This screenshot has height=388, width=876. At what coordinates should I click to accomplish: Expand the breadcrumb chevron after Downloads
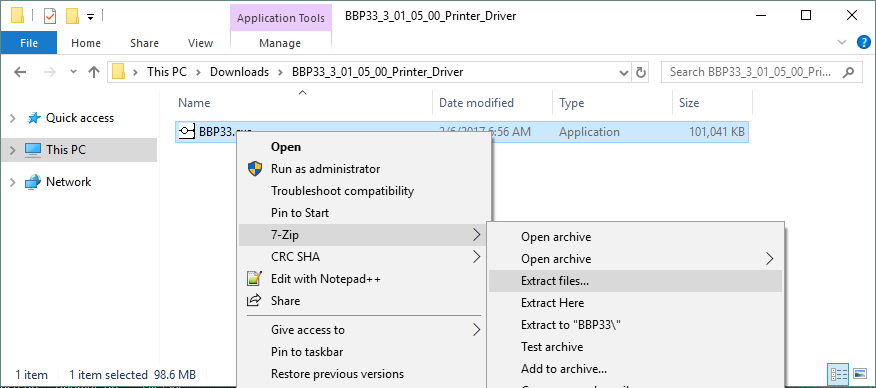pos(280,72)
